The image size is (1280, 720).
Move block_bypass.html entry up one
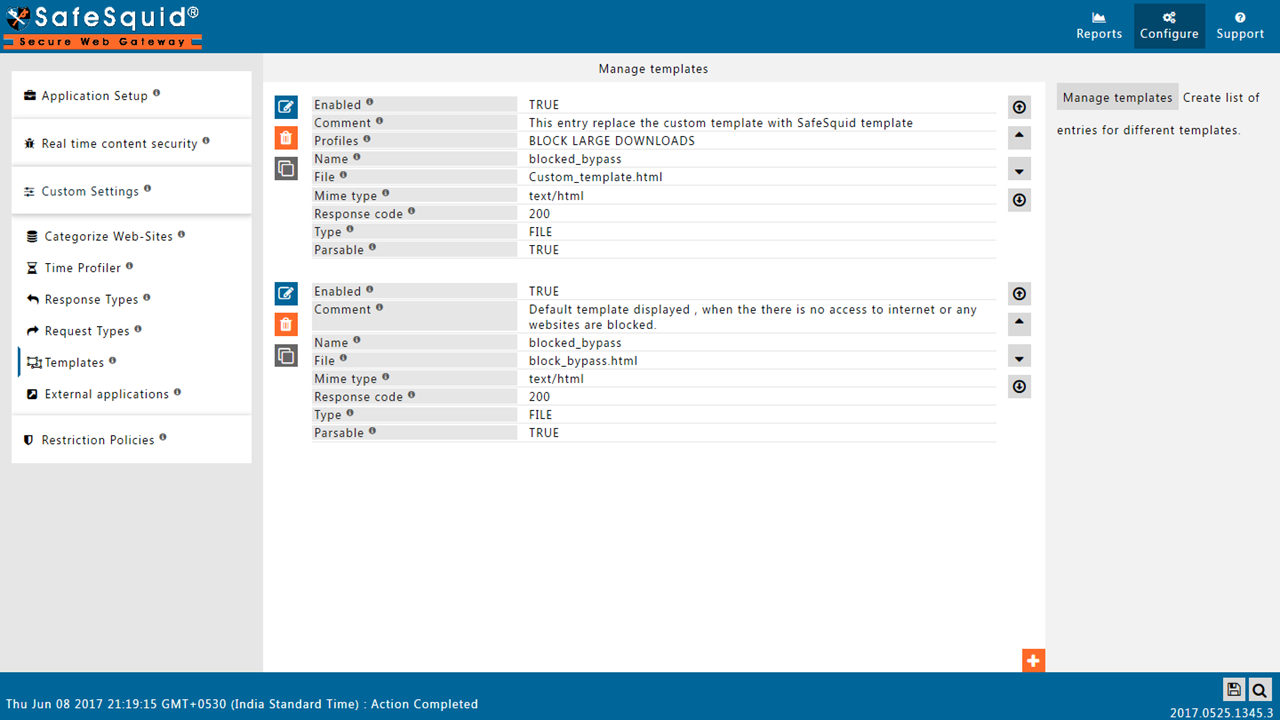click(x=1019, y=324)
